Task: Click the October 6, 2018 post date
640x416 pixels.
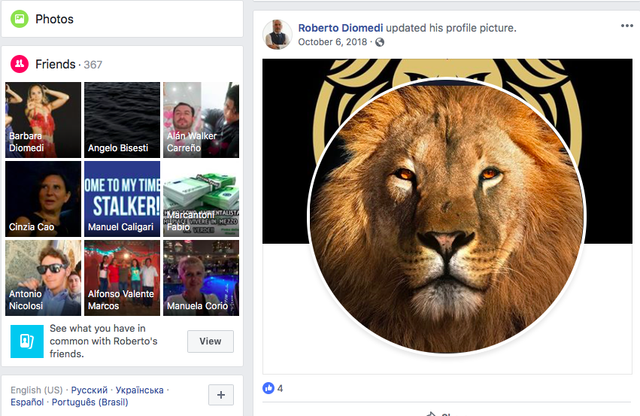Action: point(332,42)
